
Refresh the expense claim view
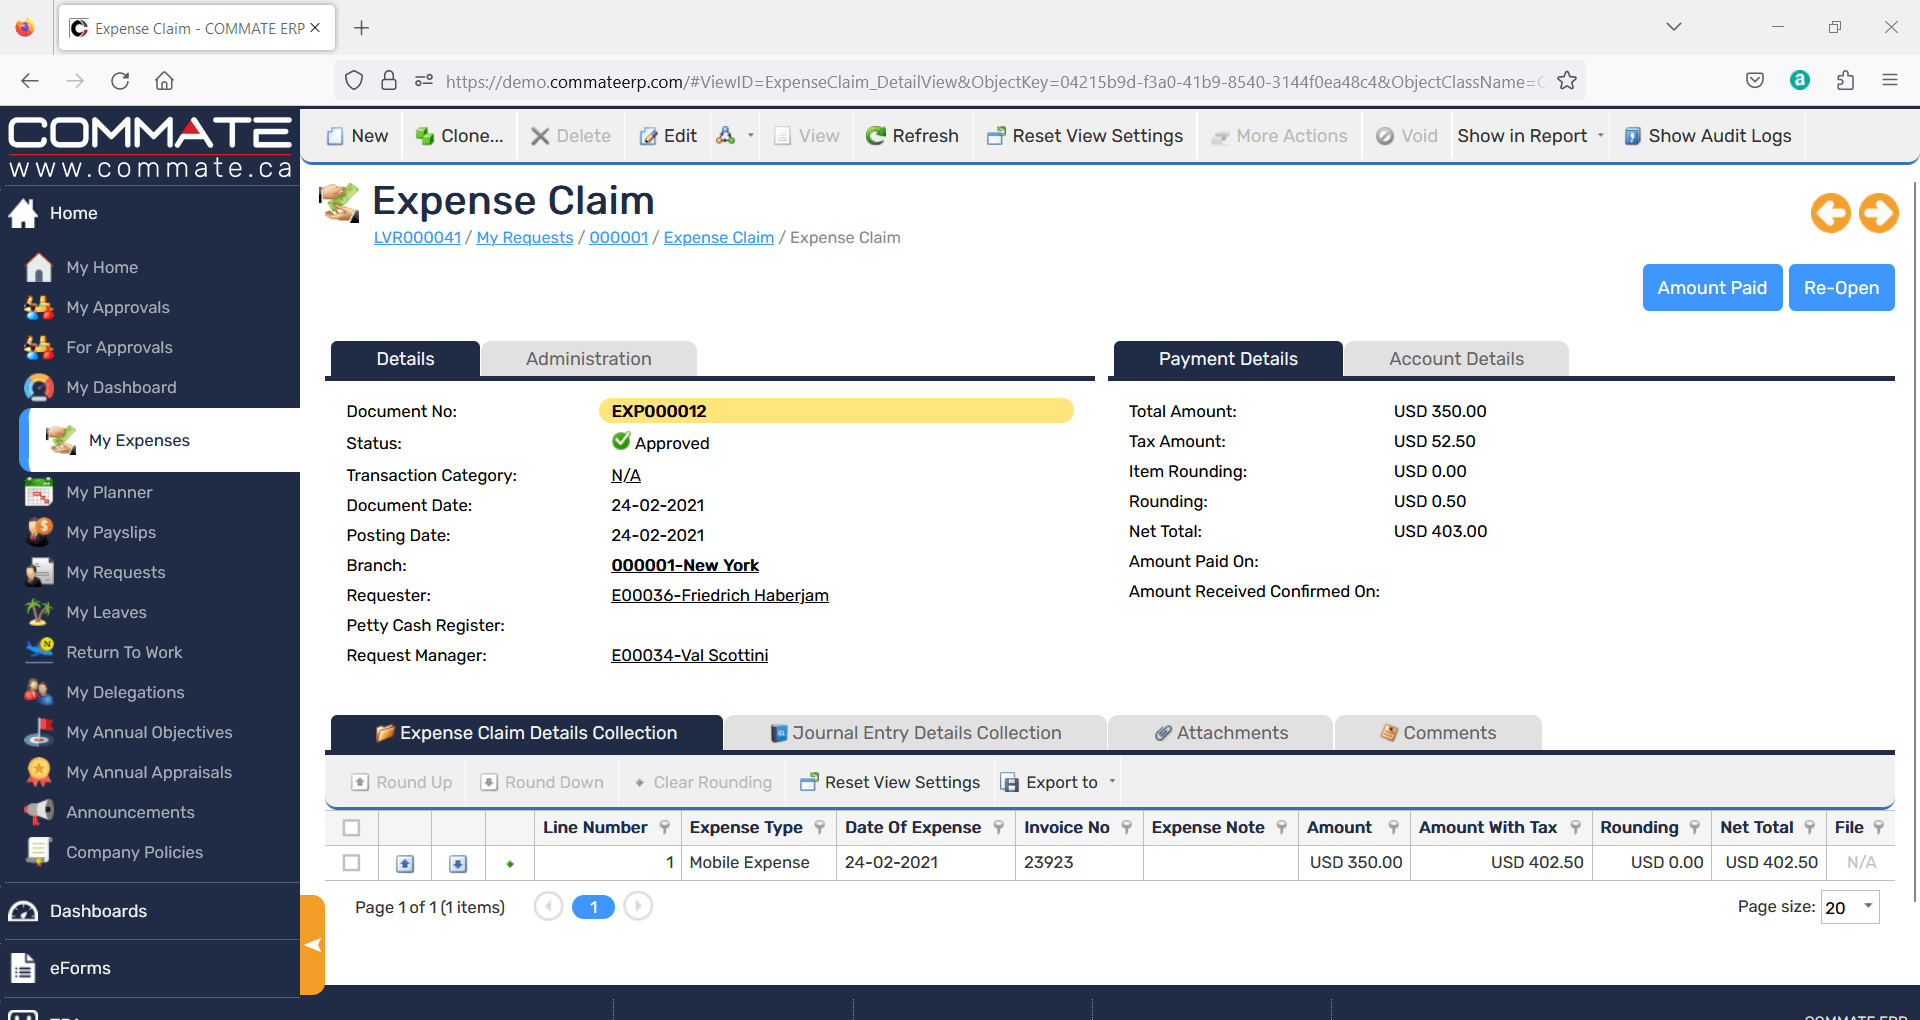click(912, 136)
